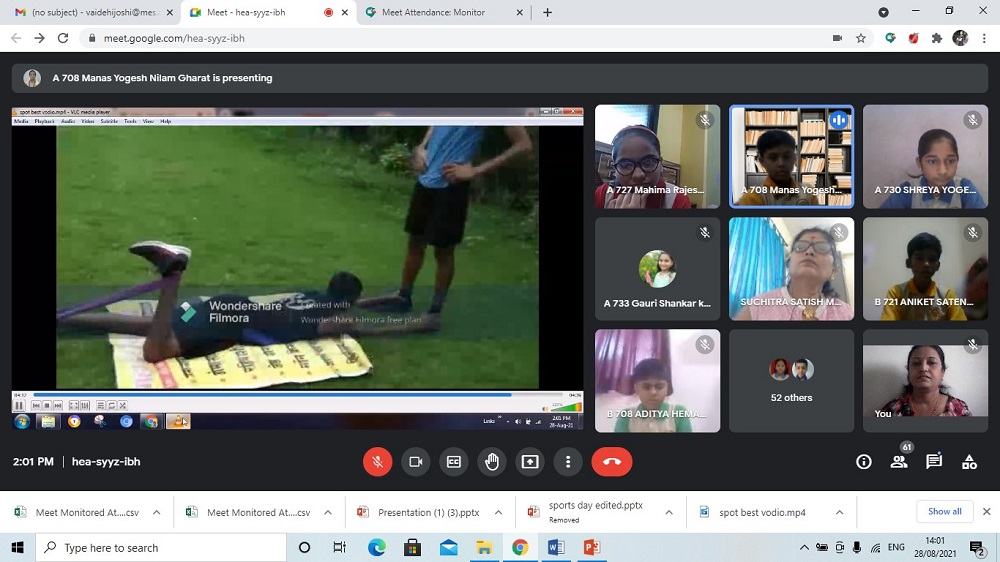
Task: Turn on closed captions
Action: (x=453, y=462)
